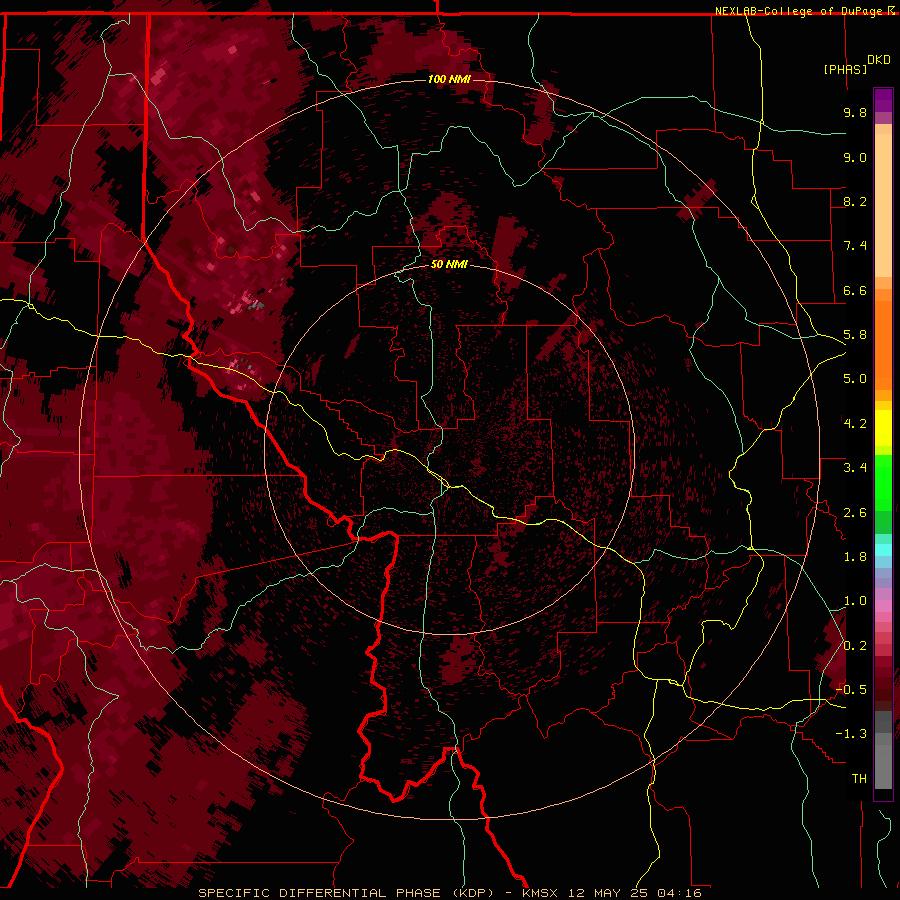Click the 9.8 scale value
Viewport: 900px width, 900px height.
(855, 112)
